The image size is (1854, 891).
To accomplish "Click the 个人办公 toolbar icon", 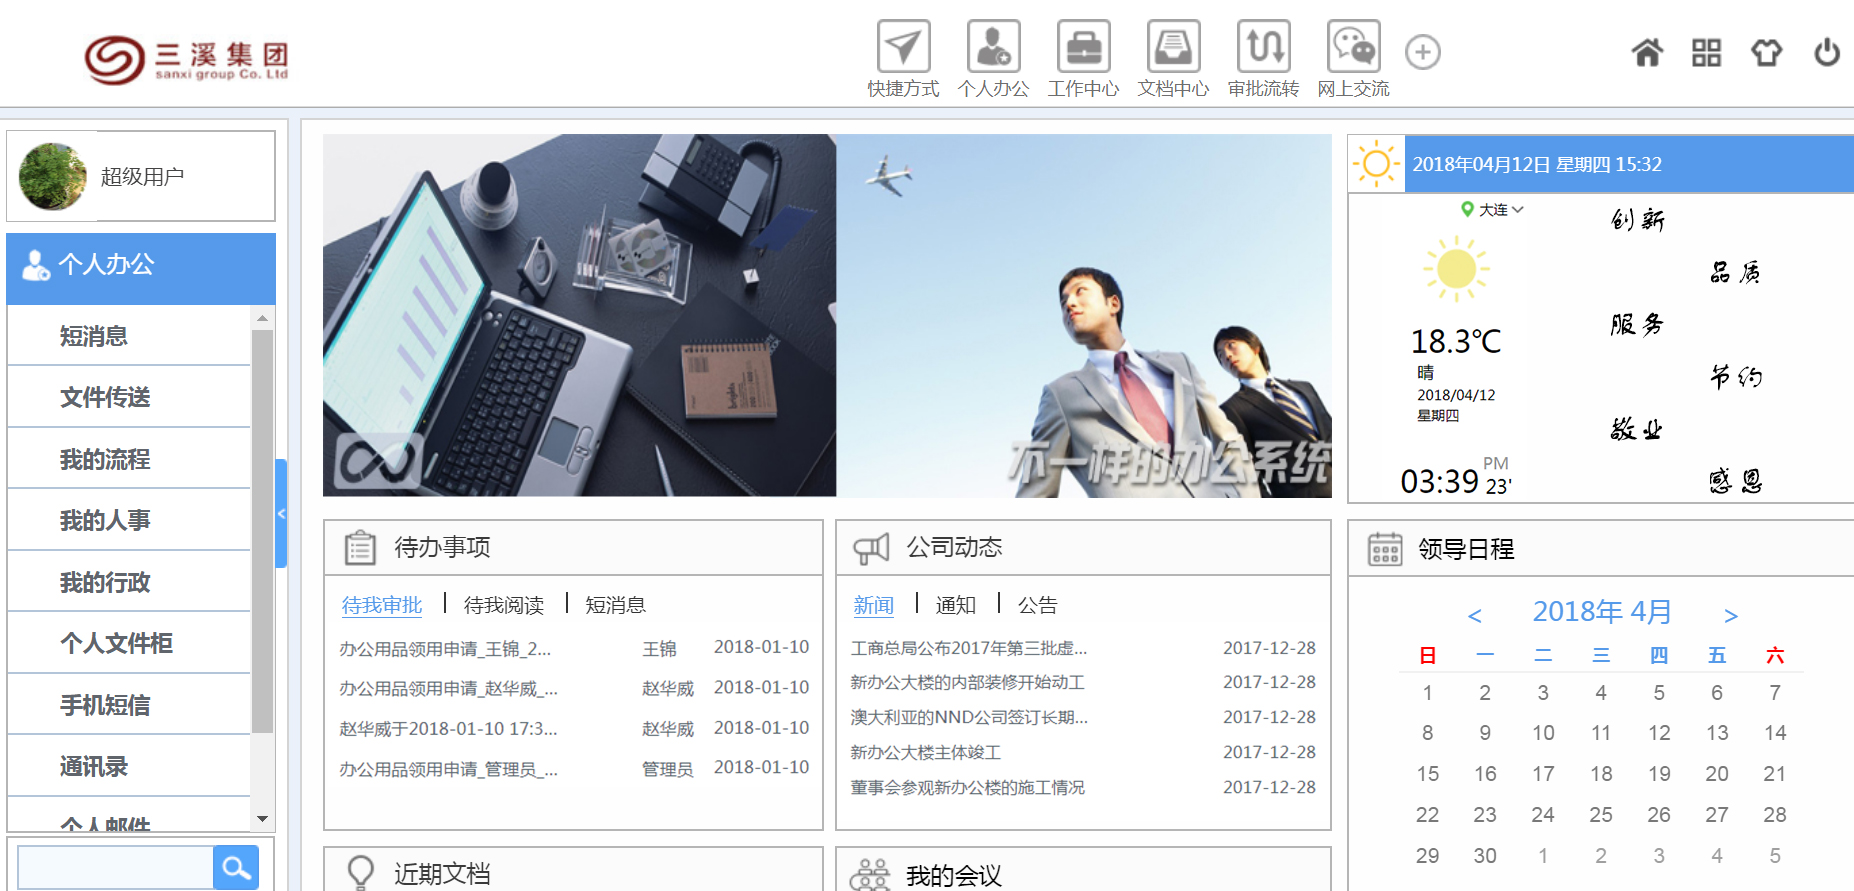I will tap(993, 47).
